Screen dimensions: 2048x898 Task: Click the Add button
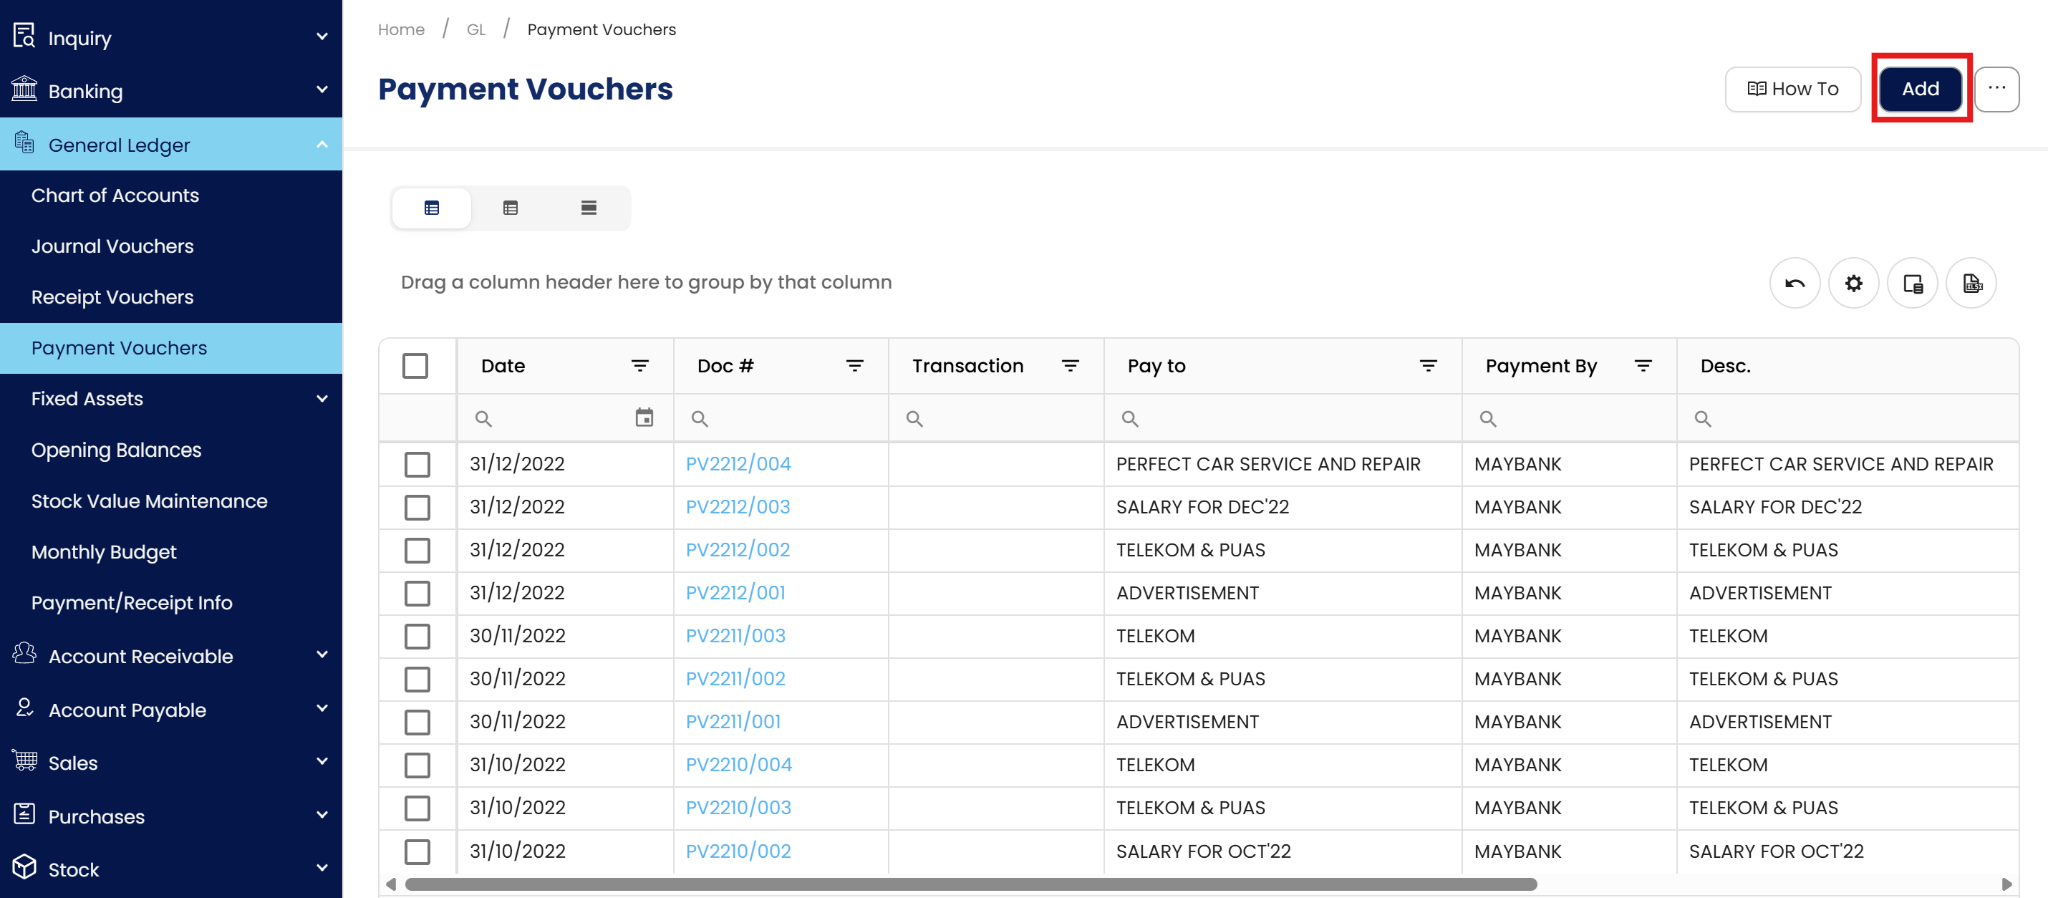click(x=1920, y=89)
